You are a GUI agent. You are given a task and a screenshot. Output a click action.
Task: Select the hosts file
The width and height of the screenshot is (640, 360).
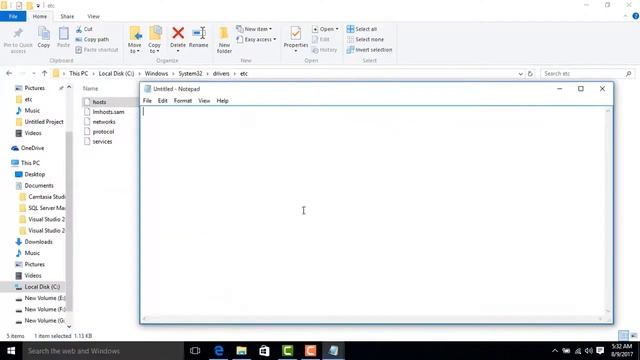[99, 102]
